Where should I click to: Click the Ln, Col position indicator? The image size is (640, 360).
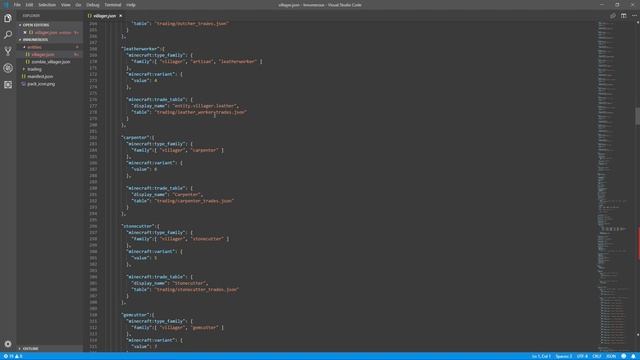click(541, 356)
